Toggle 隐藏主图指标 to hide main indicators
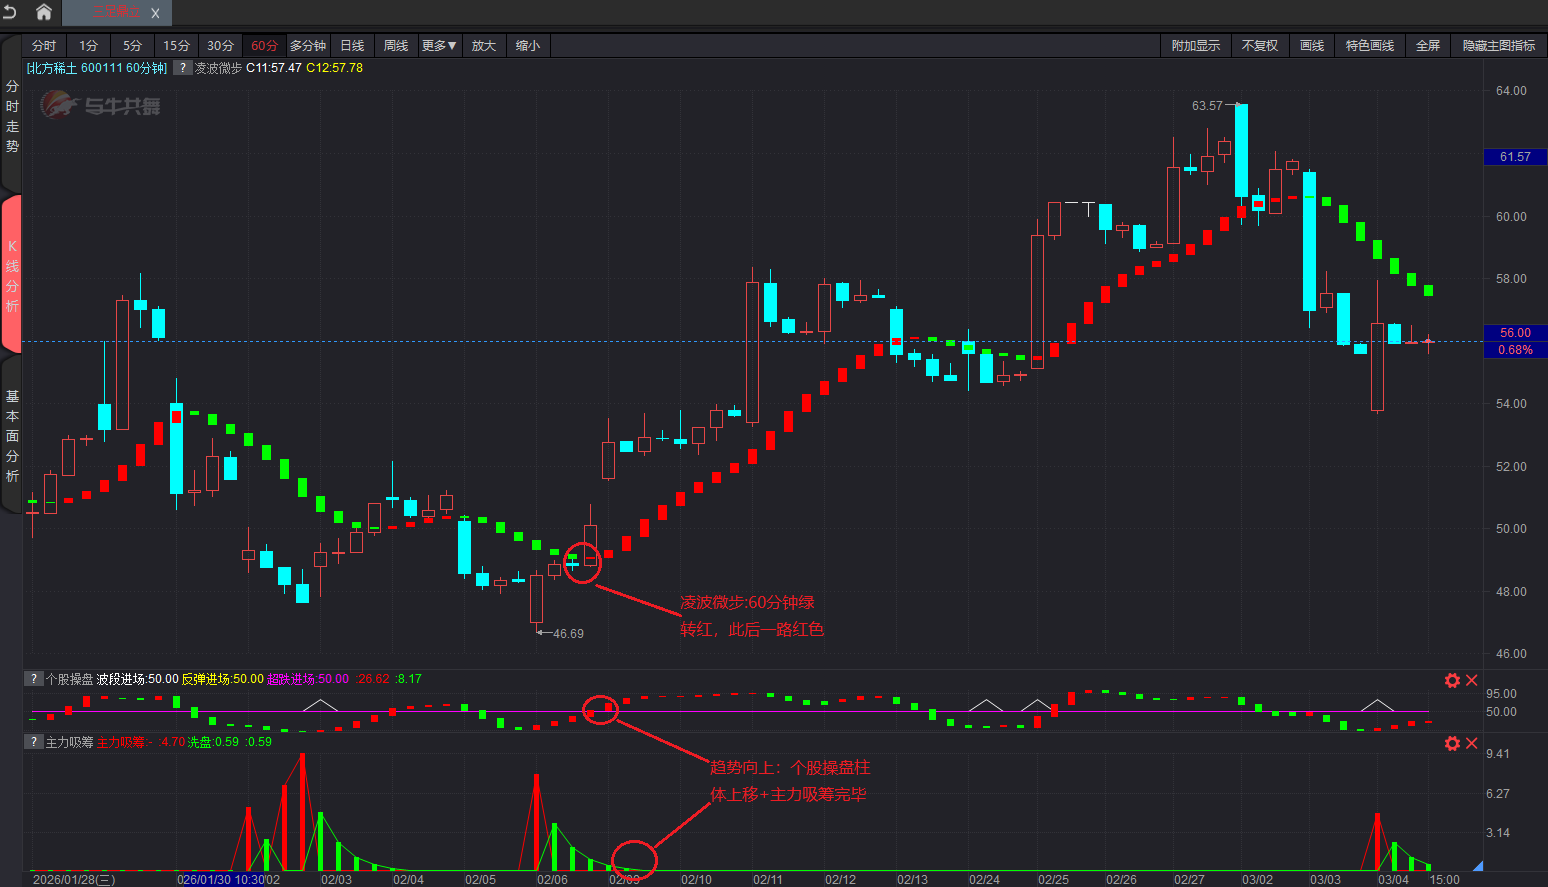This screenshot has height=887, width=1548. click(x=1498, y=46)
